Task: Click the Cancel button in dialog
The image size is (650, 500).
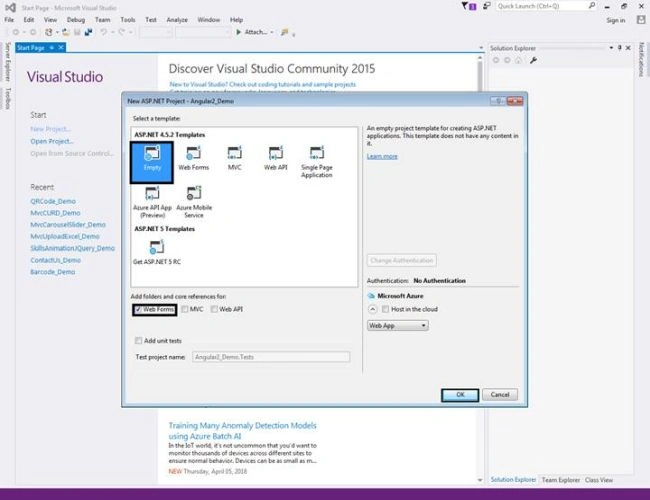Action: [x=500, y=395]
